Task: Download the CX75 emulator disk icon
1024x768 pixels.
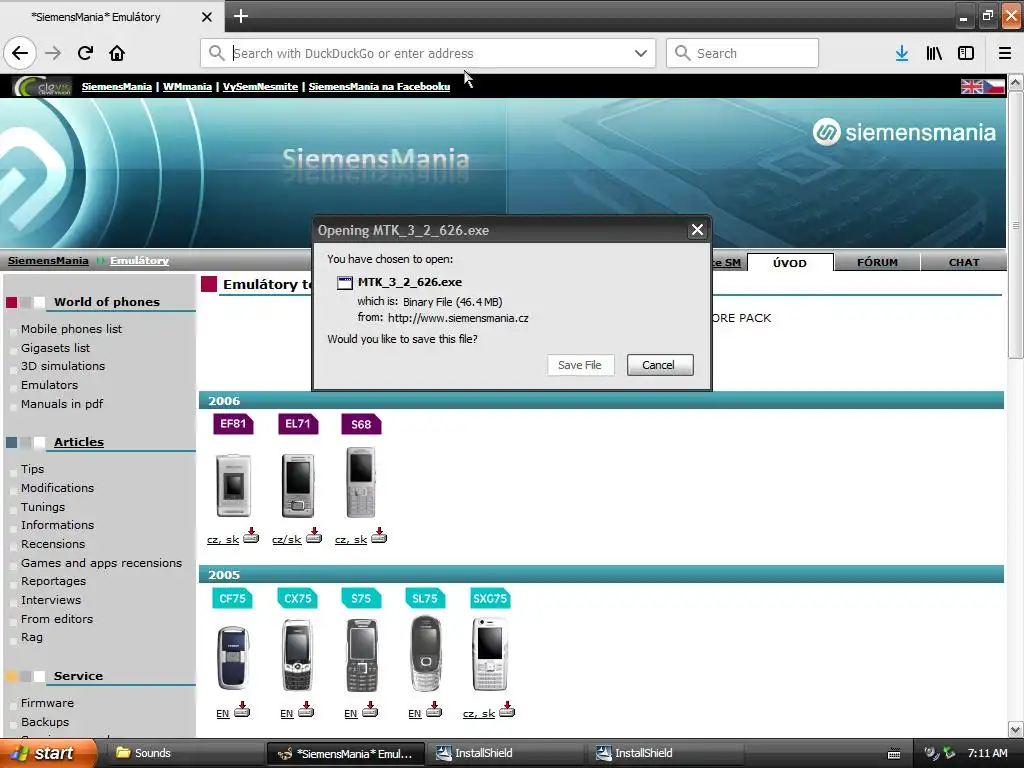Action: point(306,709)
